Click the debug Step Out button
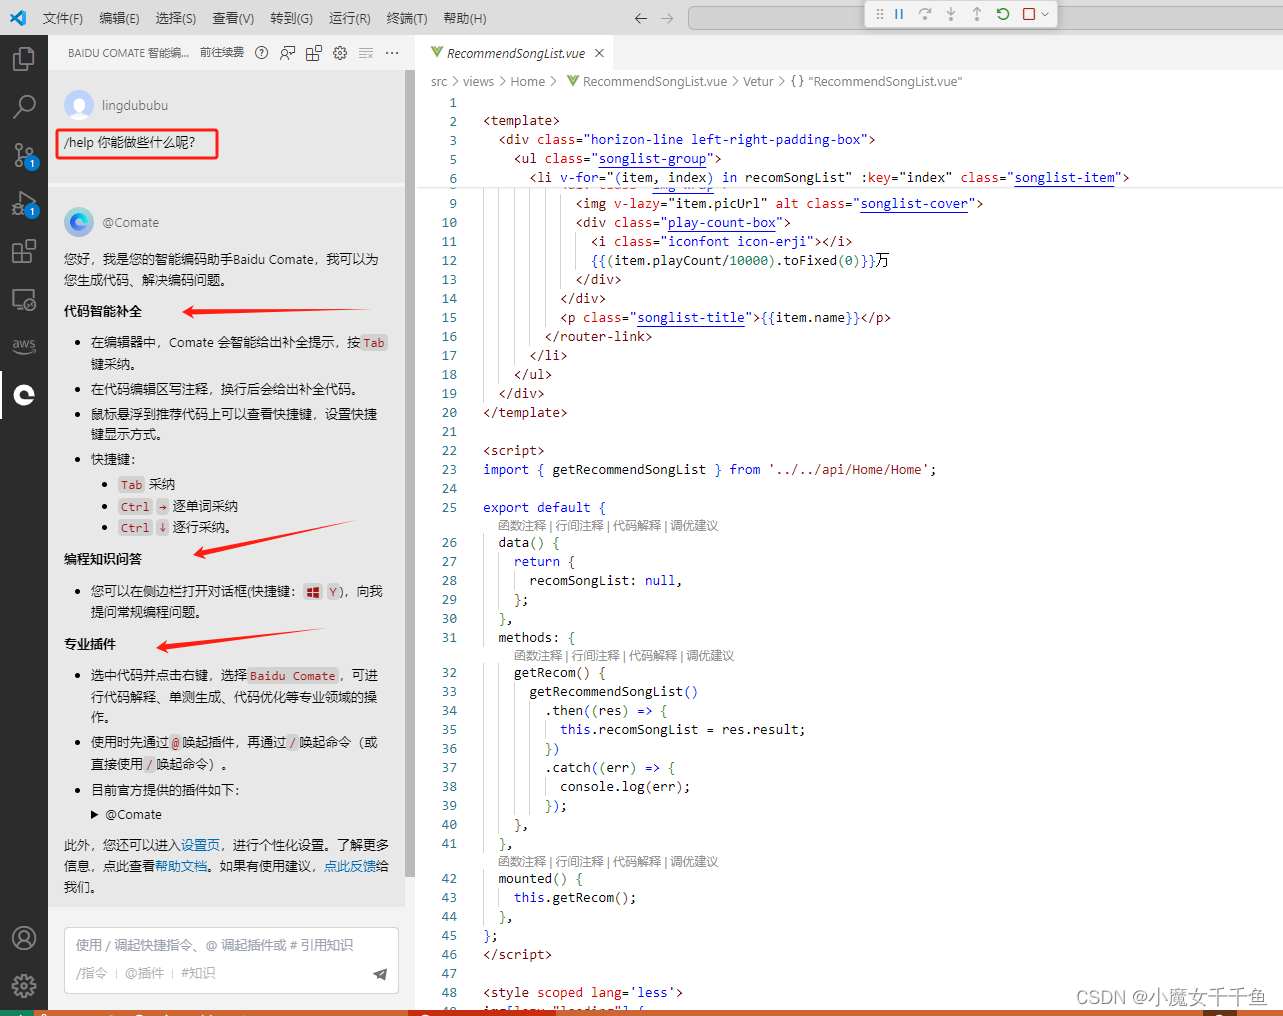Viewport: 1283px width, 1016px height. pyautogui.click(x=977, y=14)
